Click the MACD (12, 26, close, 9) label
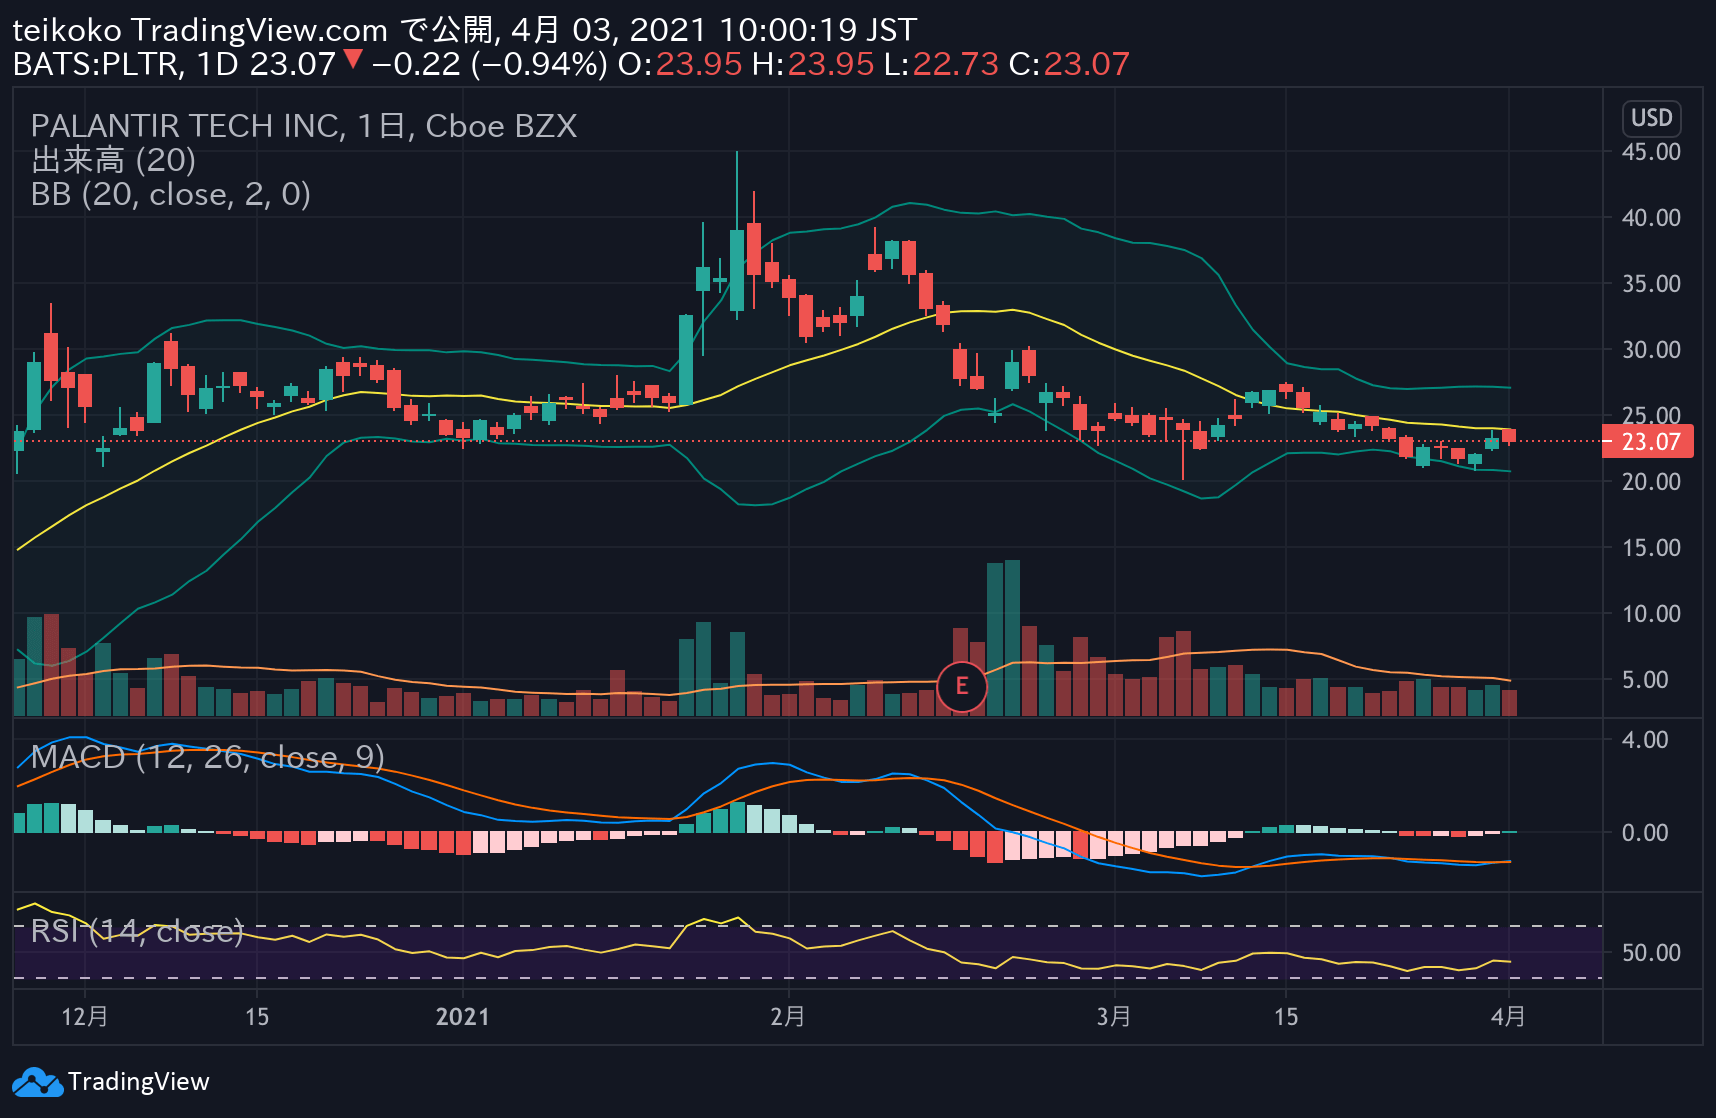This screenshot has height=1118, width=1716. 207,757
